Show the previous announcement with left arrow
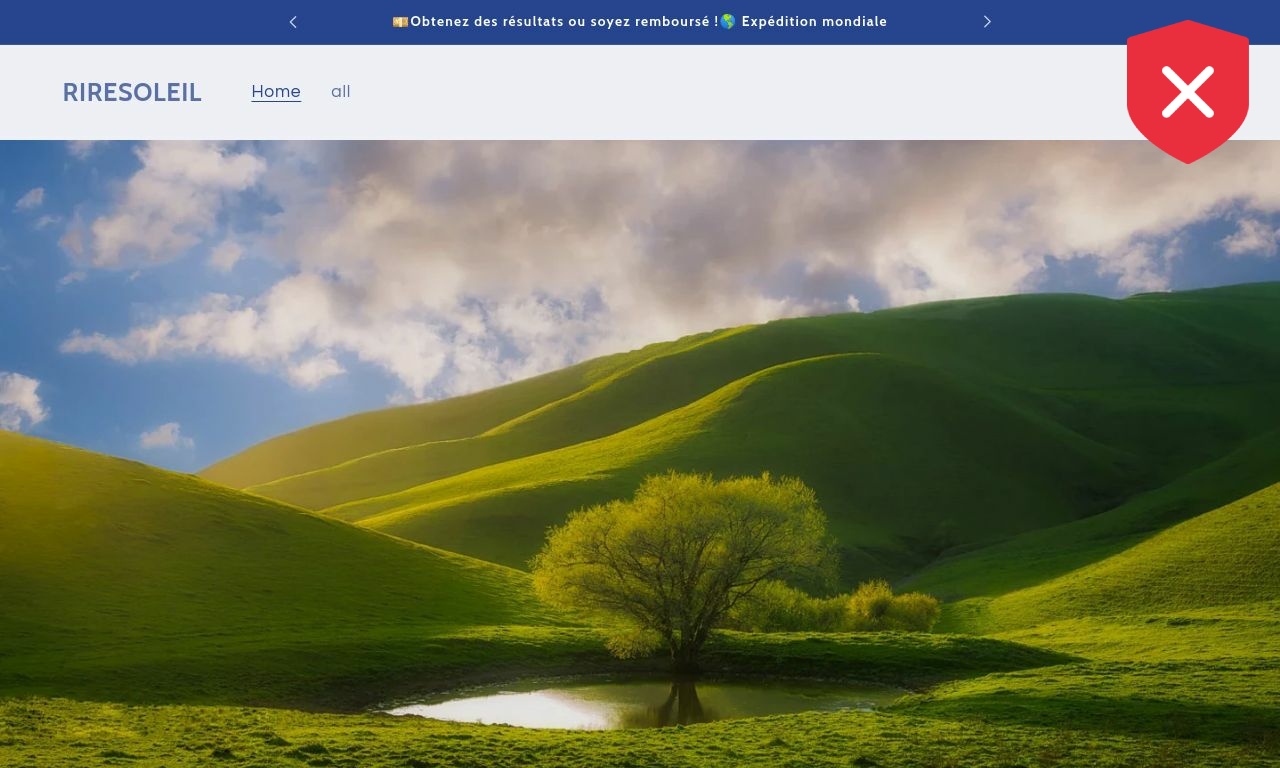The width and height of the screenshot is (1280, 768). (293, 22)
